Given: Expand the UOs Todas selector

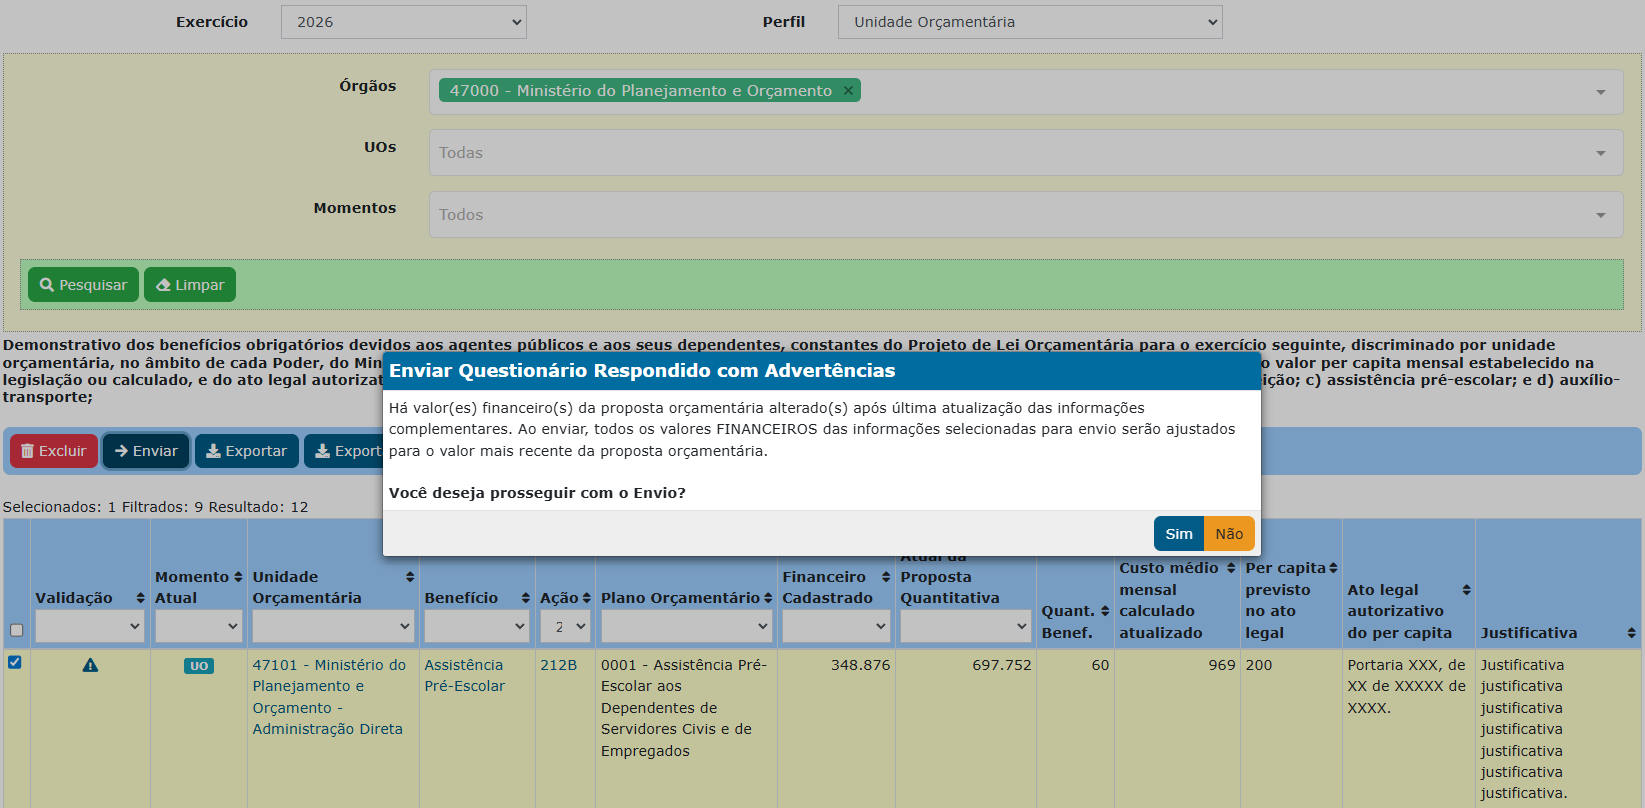Looking at the screenshot, I should (x=1026, y=153).
